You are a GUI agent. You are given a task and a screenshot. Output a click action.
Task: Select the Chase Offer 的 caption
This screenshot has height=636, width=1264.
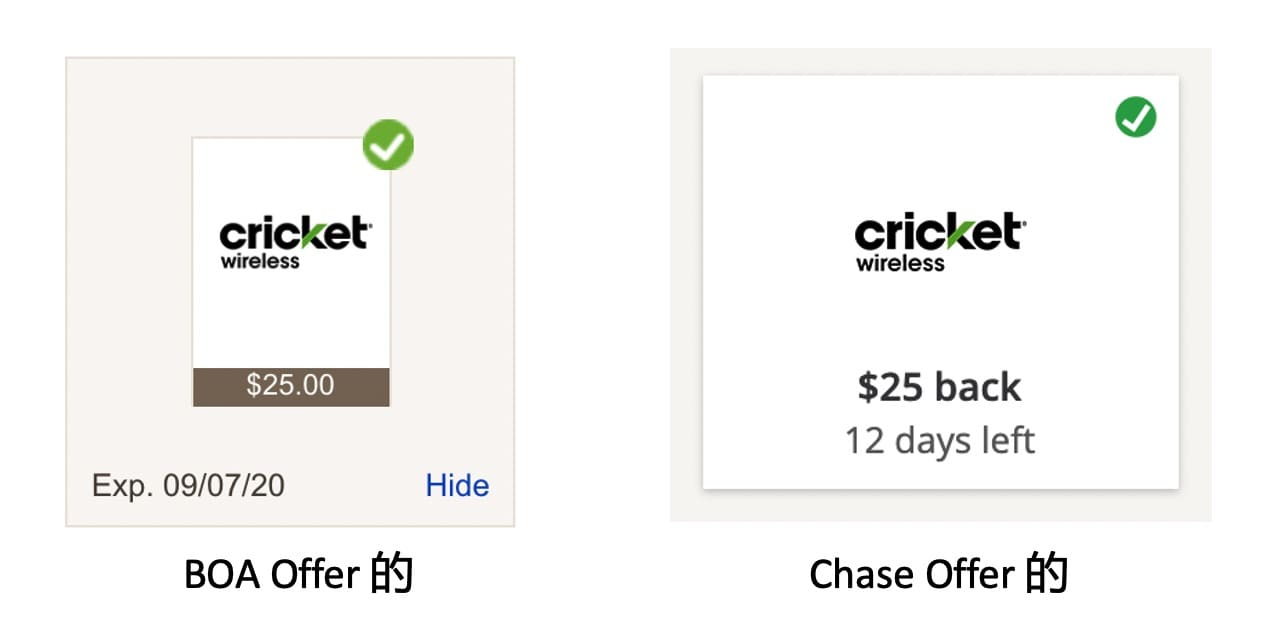tap(940, 574)
